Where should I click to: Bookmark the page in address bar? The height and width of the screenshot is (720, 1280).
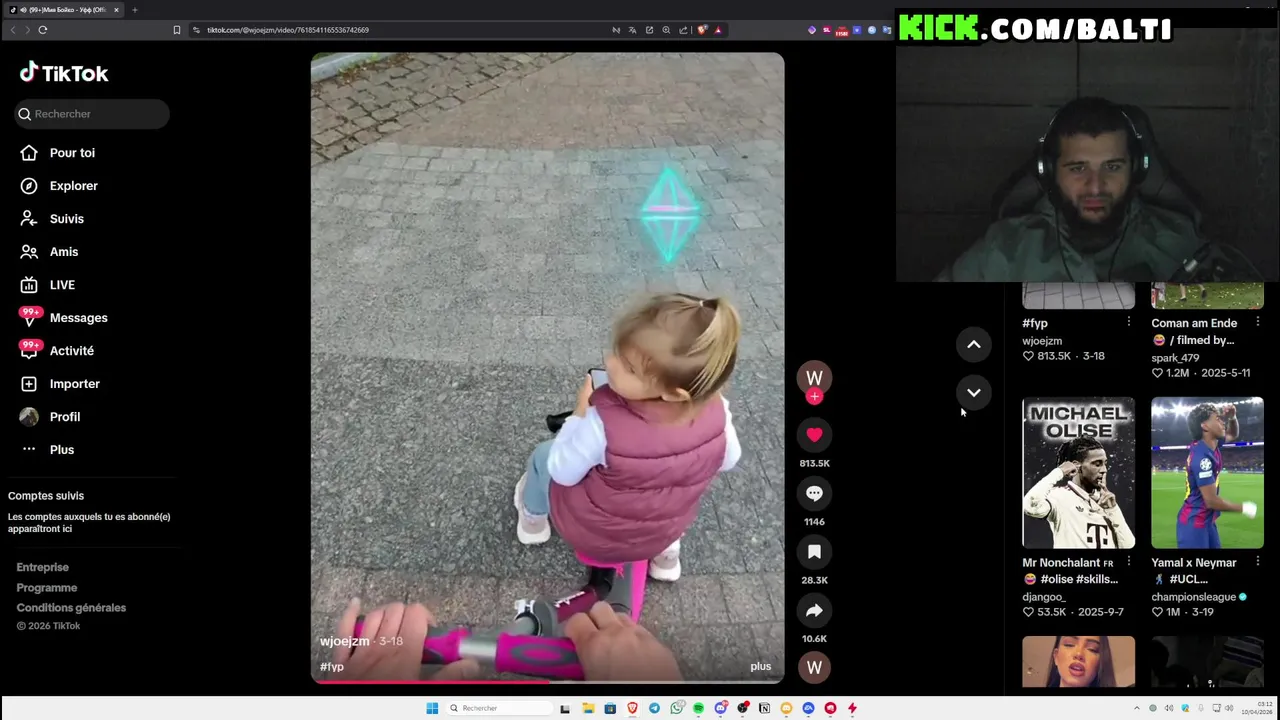coord(177,30)
